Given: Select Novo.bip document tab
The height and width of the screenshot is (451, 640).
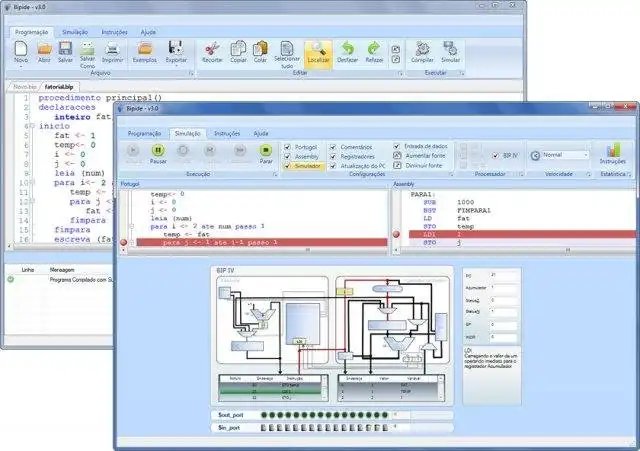Looking at the screenshot, I should pyautogui.click(x=24, y=87).
